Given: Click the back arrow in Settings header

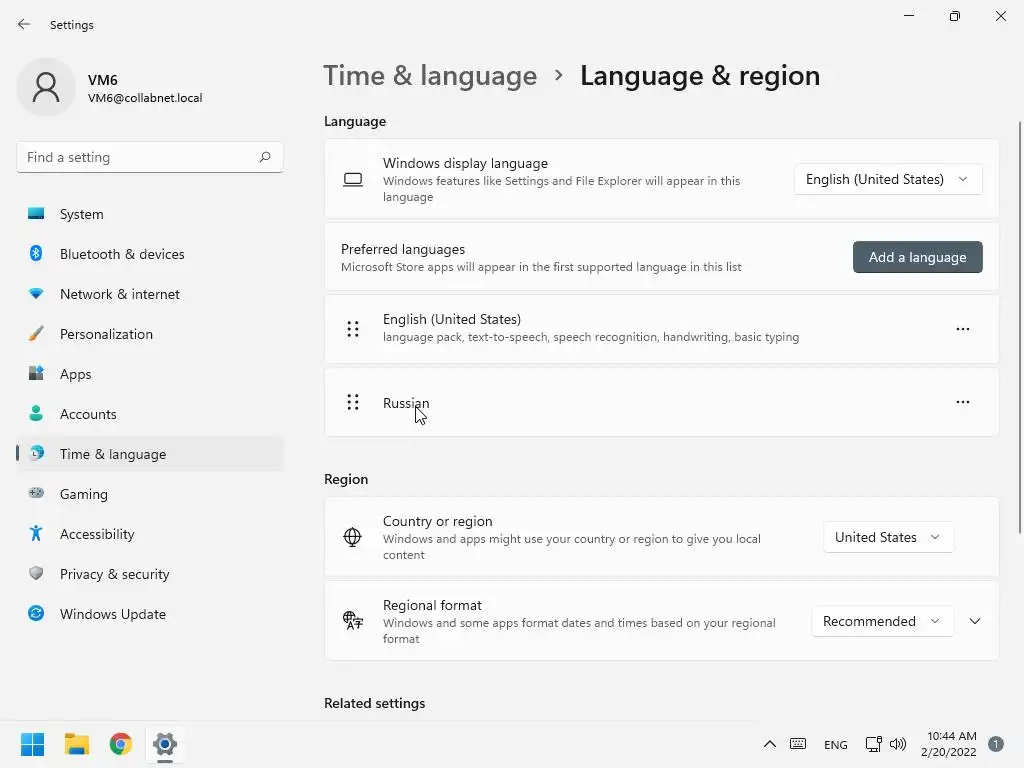Looking at the screenshot, I should 24,25.
